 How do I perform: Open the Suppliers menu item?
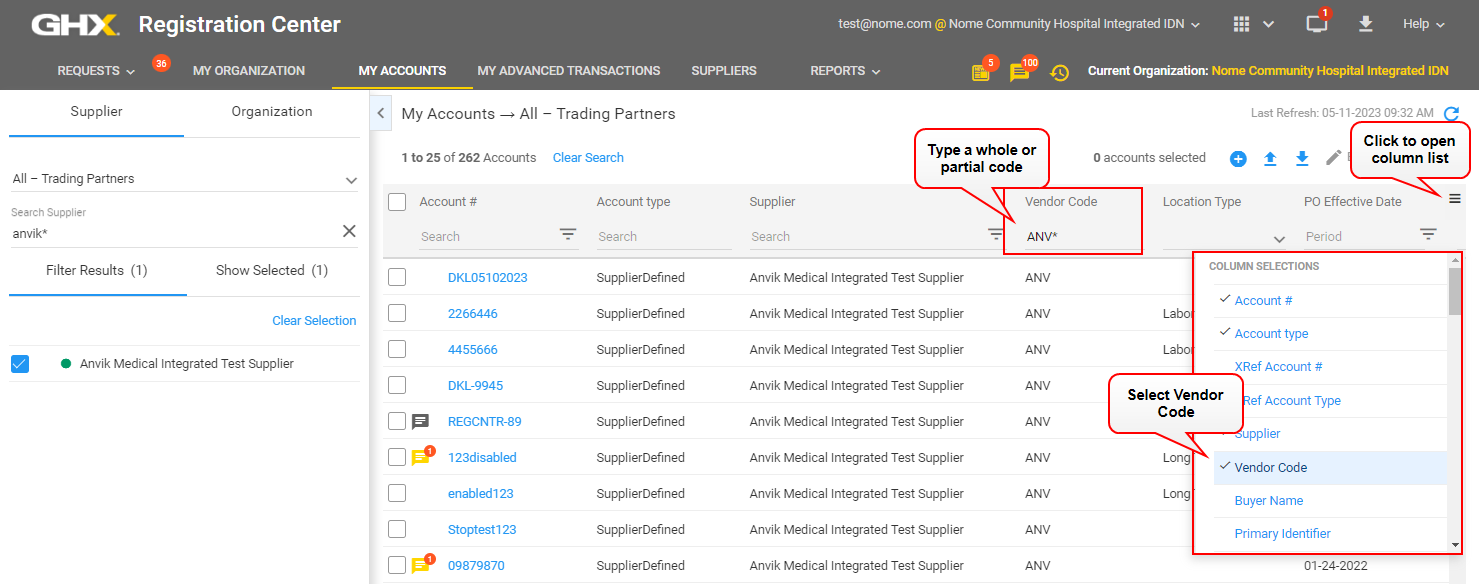click(x=724, y=71)
